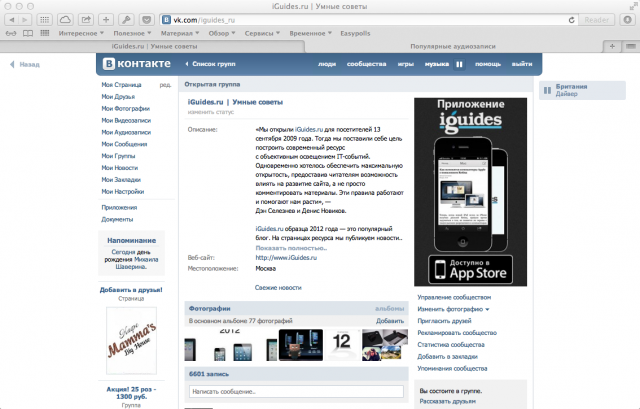
Task: Open new tab with plus button
Action: point(612,47)
